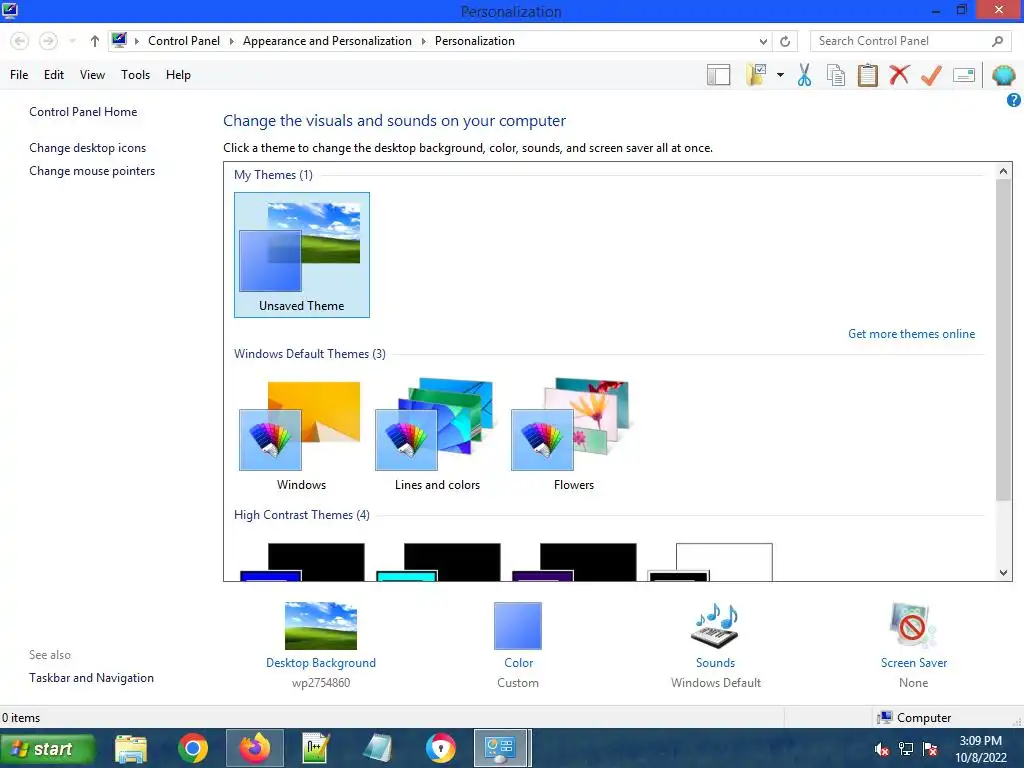Open the Tools menu
Viewport: 1024px width, 768px height.
click(x=135, y=75)
